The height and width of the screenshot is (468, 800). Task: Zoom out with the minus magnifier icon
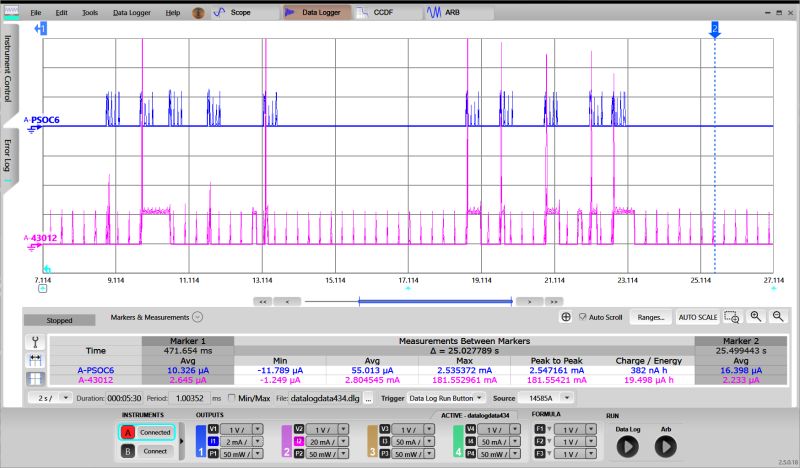[778, 317]
